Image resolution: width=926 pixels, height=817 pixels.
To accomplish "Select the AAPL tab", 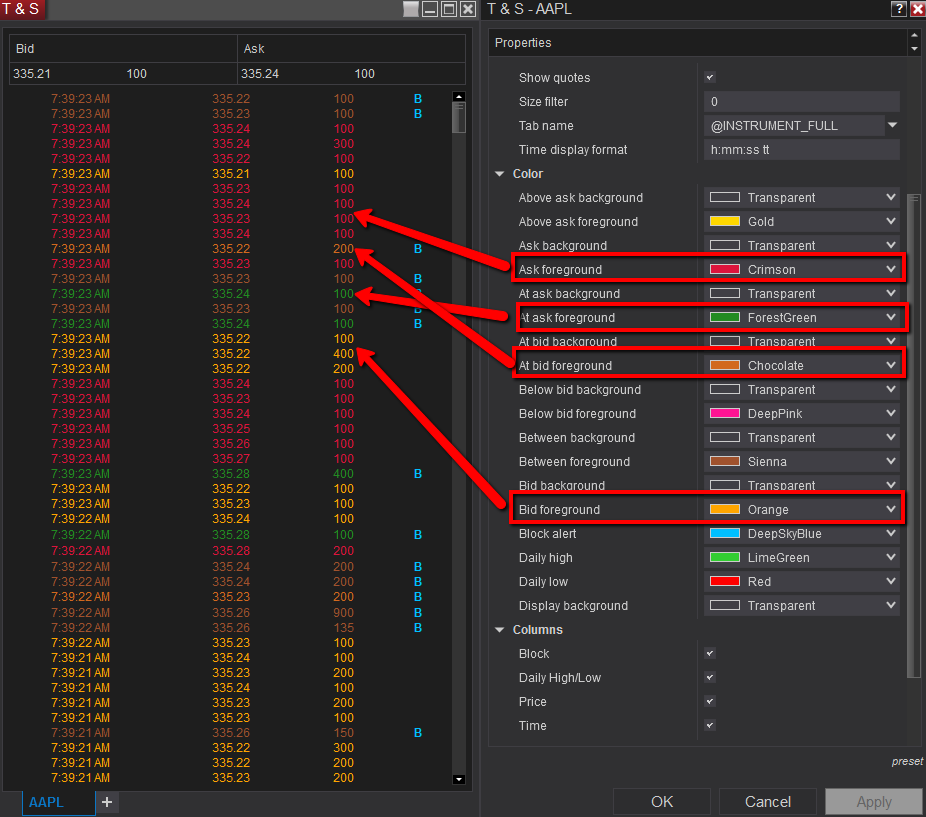I will 58,802.
